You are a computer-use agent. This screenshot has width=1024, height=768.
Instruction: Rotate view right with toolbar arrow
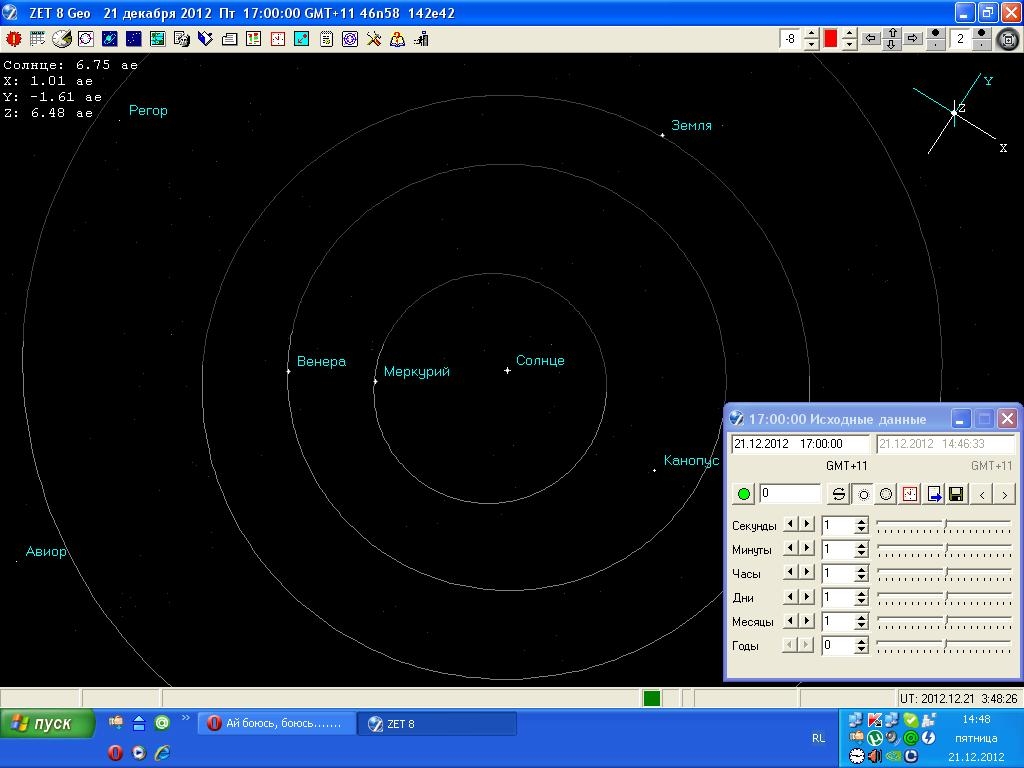[x=913, y=39]
